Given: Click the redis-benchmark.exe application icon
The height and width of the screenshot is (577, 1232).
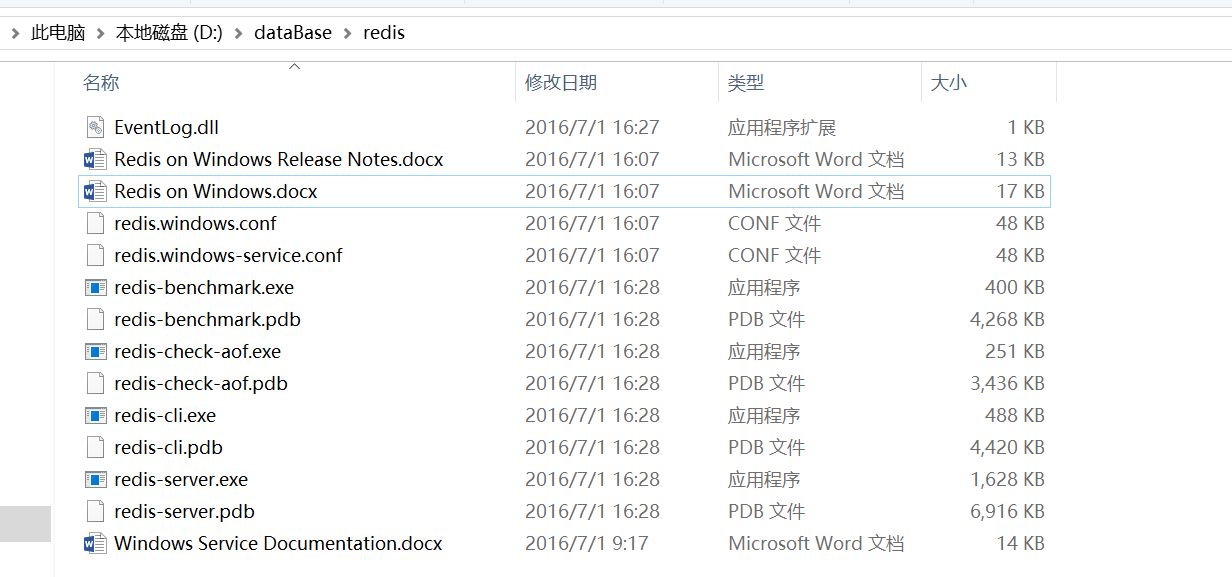Looking at the screenshot, I should point(96,288).
